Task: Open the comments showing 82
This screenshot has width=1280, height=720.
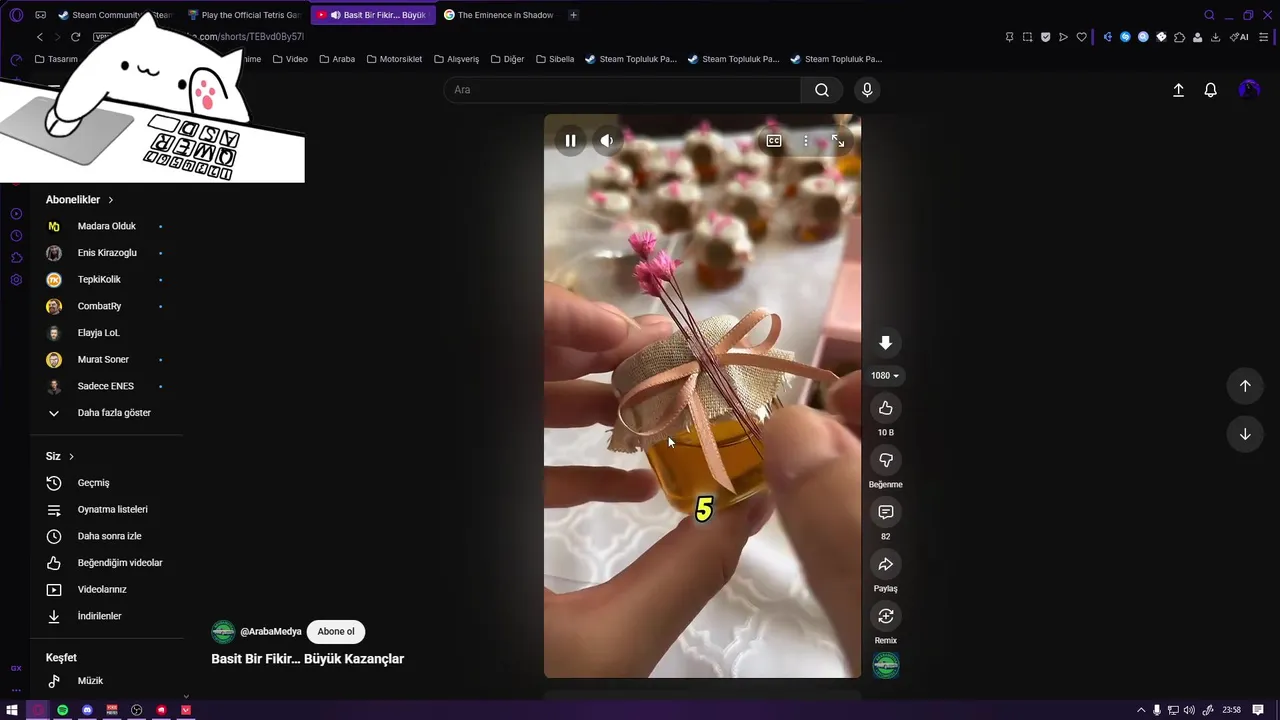Action: 885,512
